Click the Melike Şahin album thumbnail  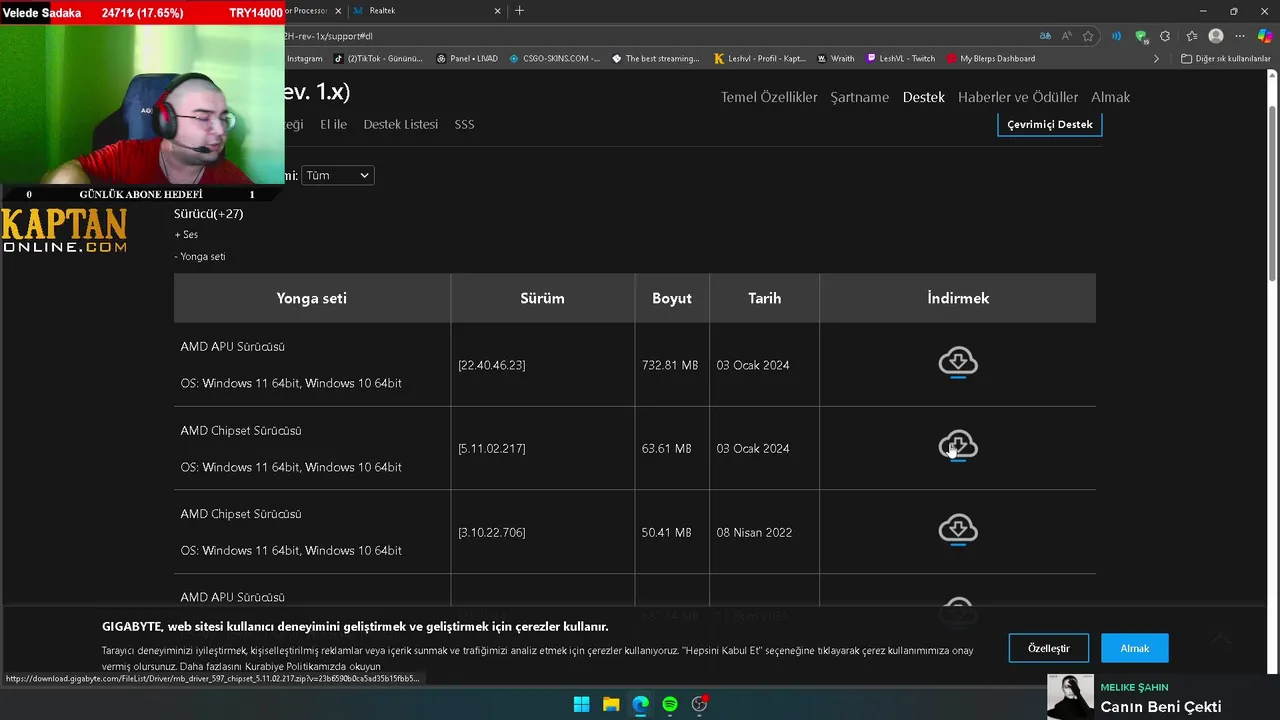click(x=1070, y=697)
